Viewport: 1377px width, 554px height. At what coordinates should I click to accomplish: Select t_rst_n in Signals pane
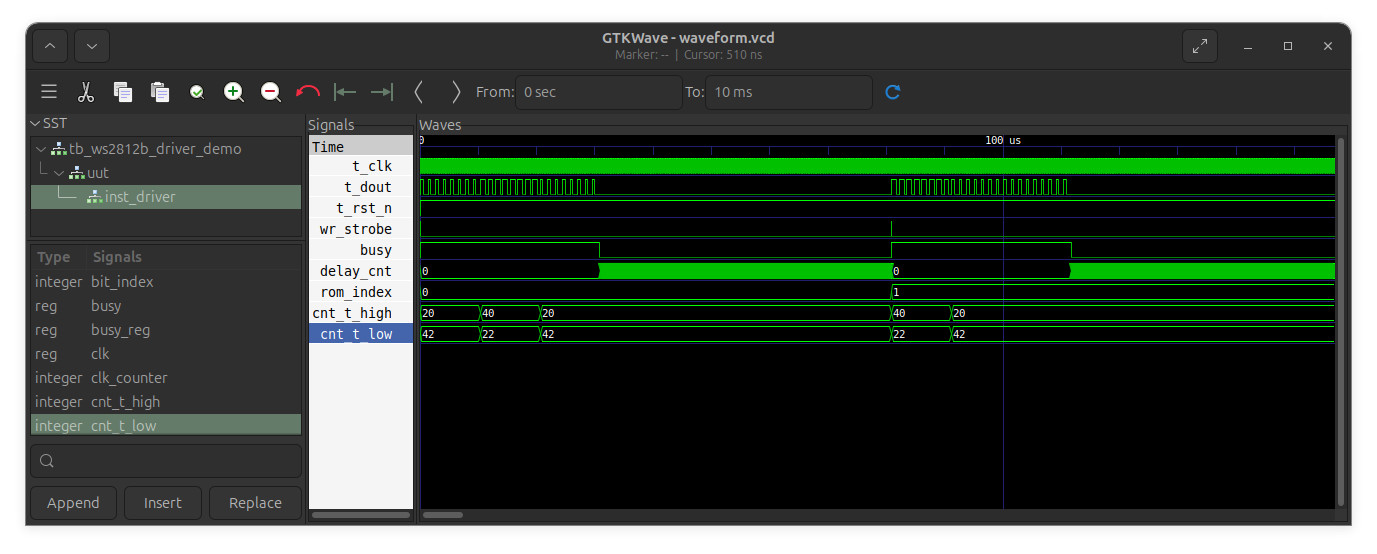click(361, 208)
